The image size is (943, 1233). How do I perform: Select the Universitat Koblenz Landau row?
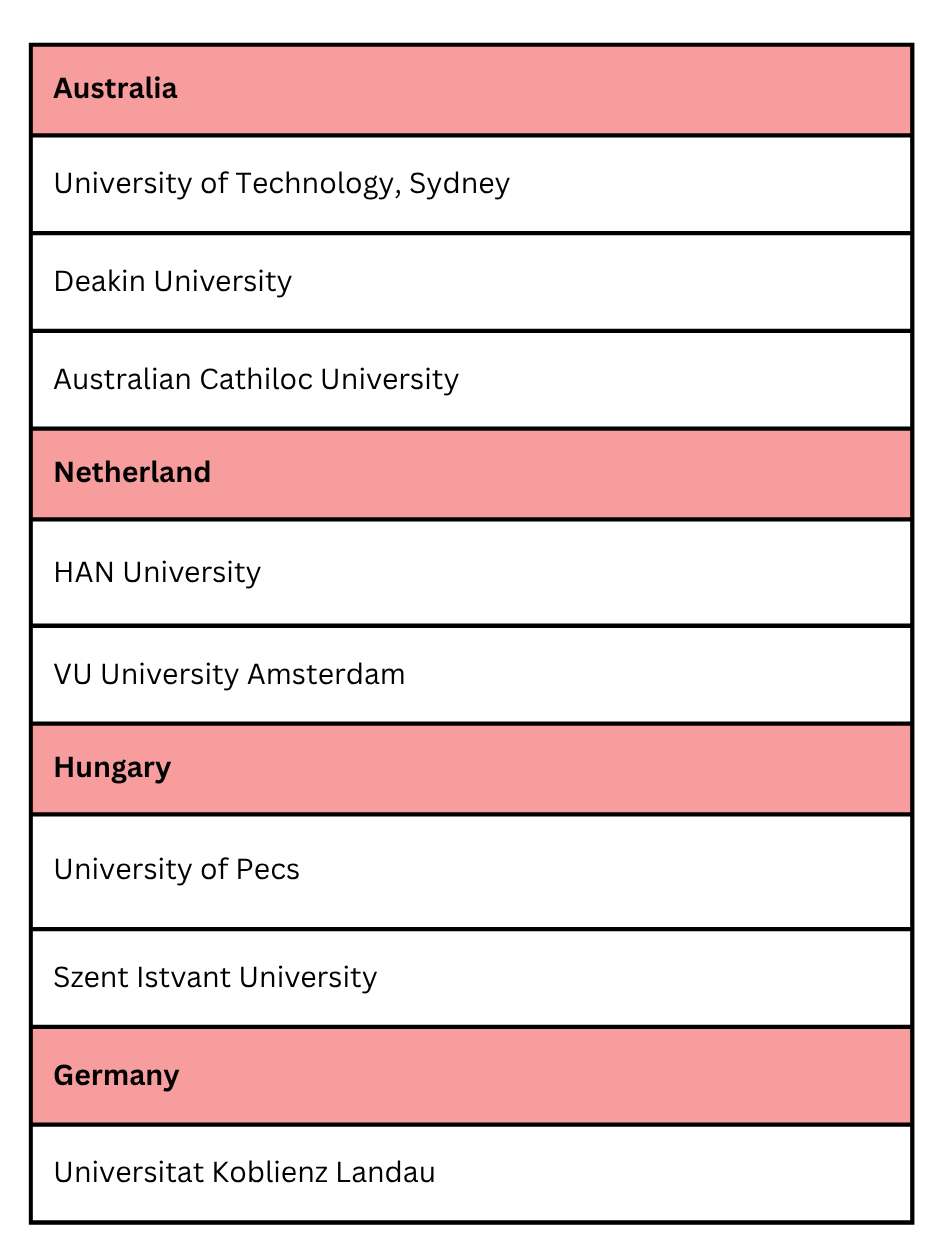[471, 1172]
